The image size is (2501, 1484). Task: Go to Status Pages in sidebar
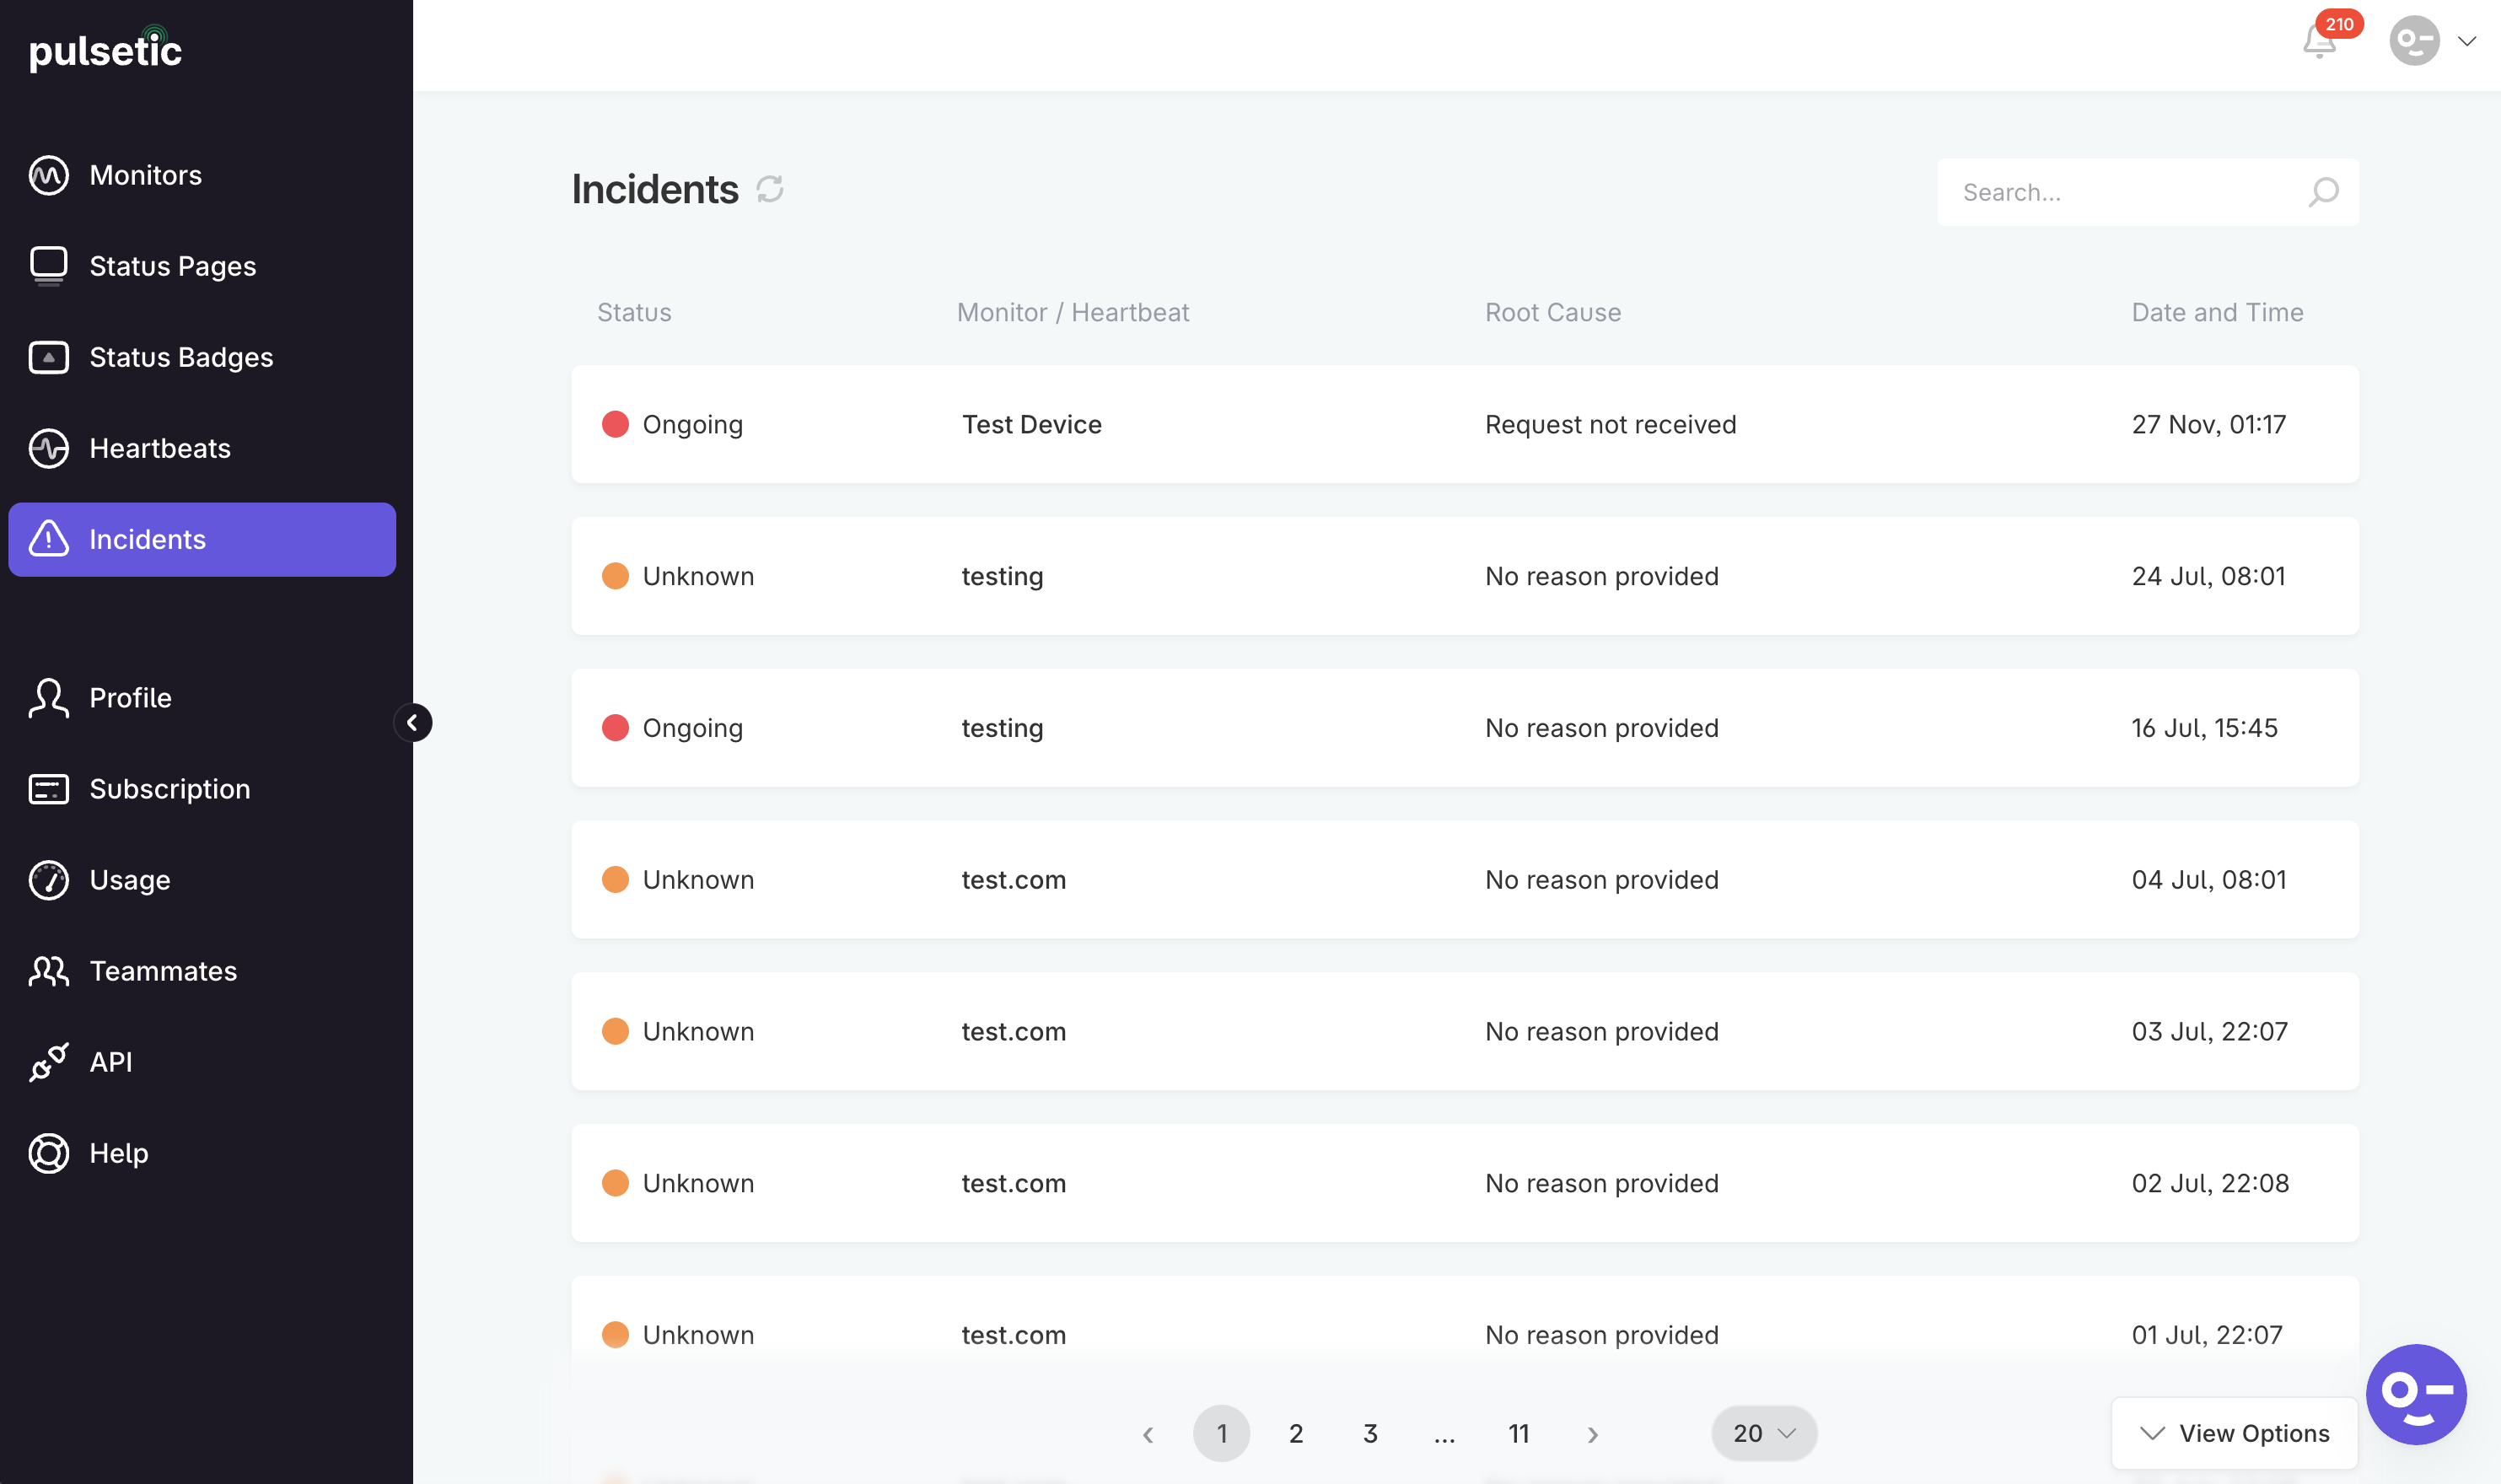coord(172,266)
